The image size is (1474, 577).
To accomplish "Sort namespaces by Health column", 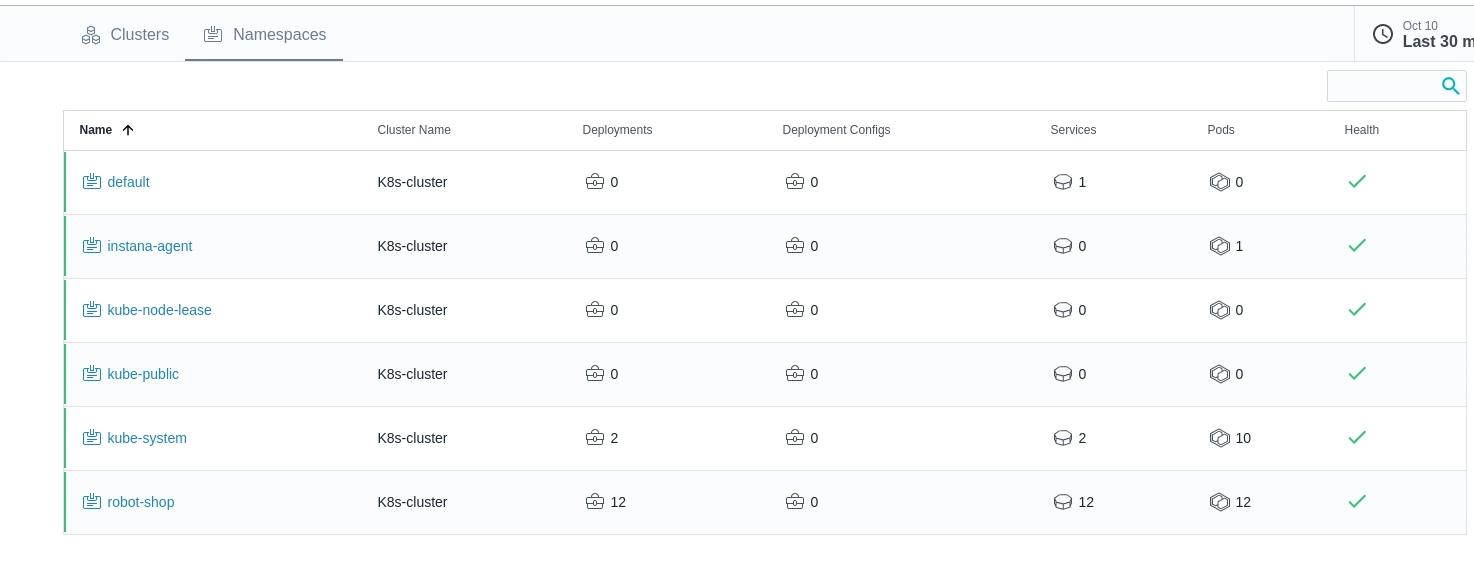I will (1361, 130).
